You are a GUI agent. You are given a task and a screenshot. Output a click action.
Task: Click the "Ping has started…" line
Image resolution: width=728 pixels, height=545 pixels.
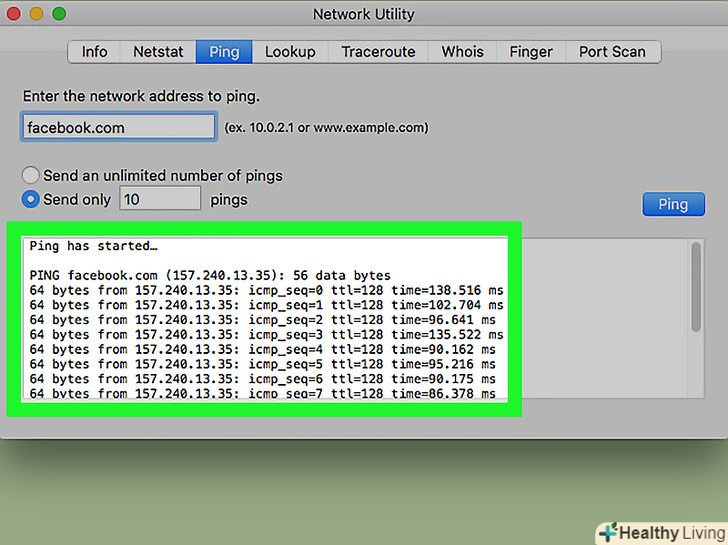[x=94, y=246]
